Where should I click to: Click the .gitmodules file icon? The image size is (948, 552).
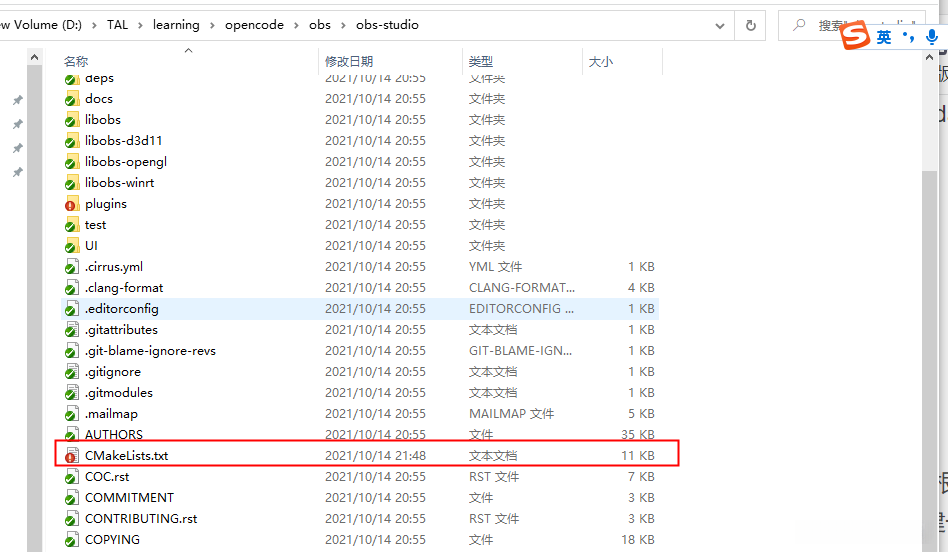coord(72,393)
